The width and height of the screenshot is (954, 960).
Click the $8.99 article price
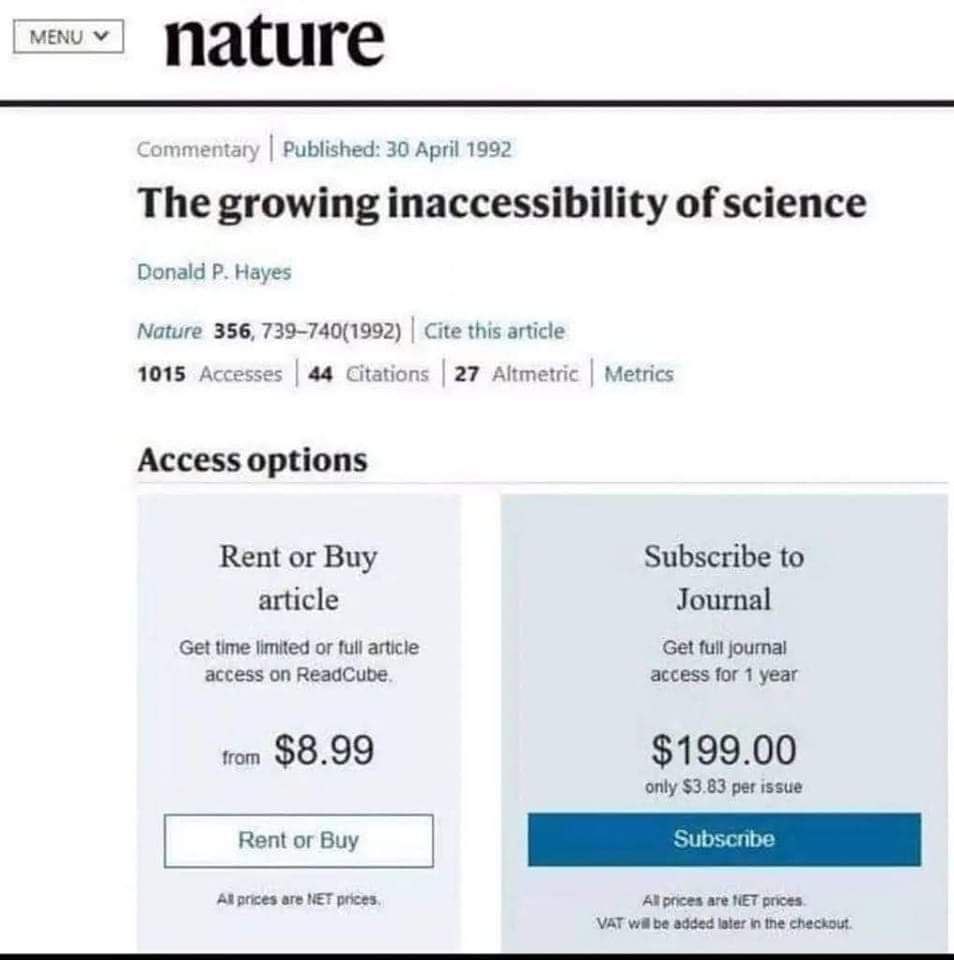pyautogui.click(x=323, y=751)
